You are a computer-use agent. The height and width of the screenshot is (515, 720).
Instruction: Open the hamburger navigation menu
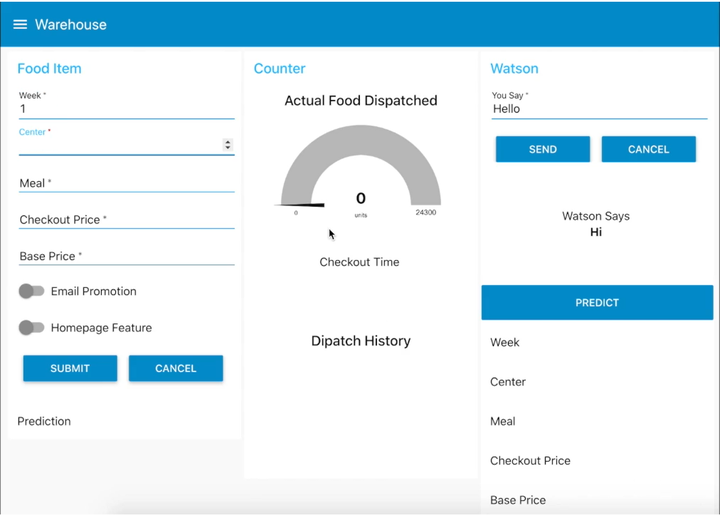pyautogui.click(x=20, y=24)
